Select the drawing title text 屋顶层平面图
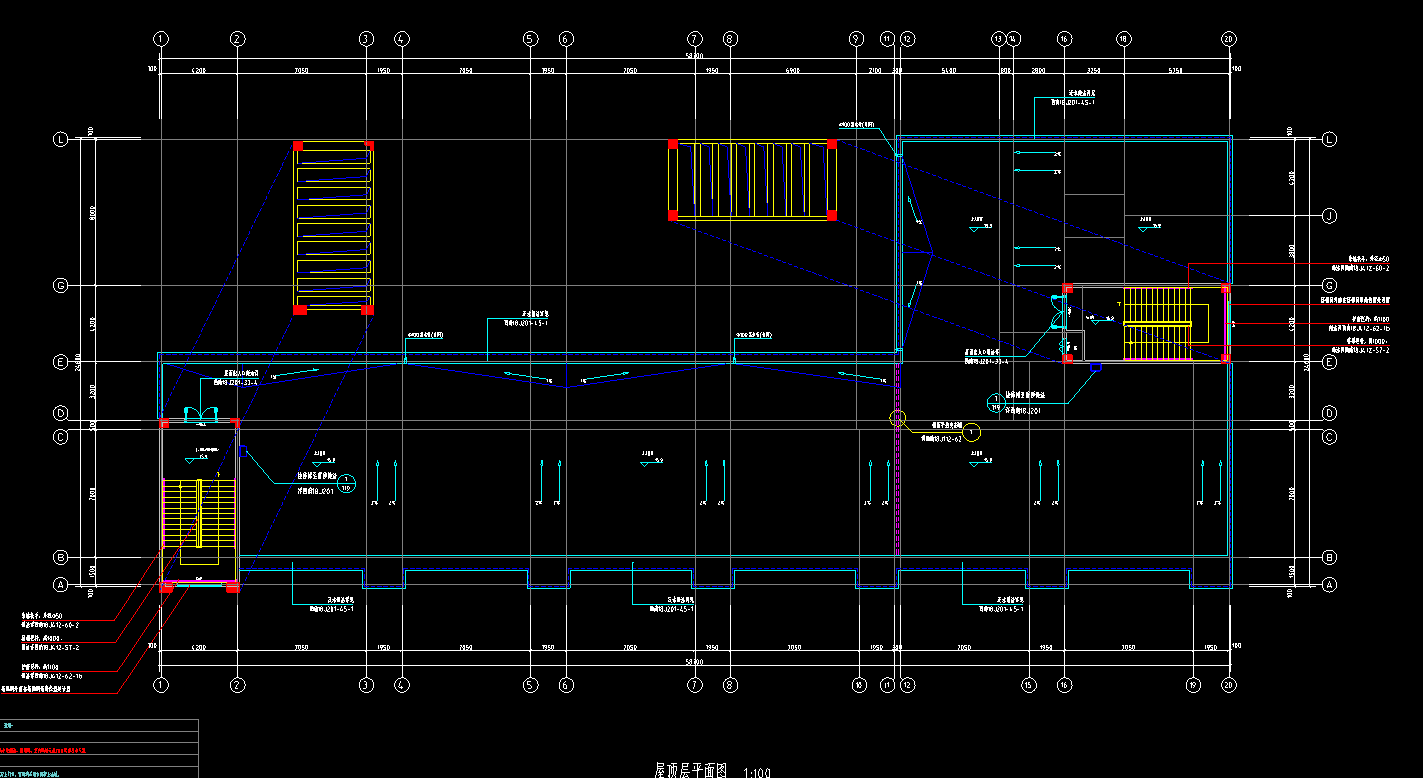 [691, 769]
